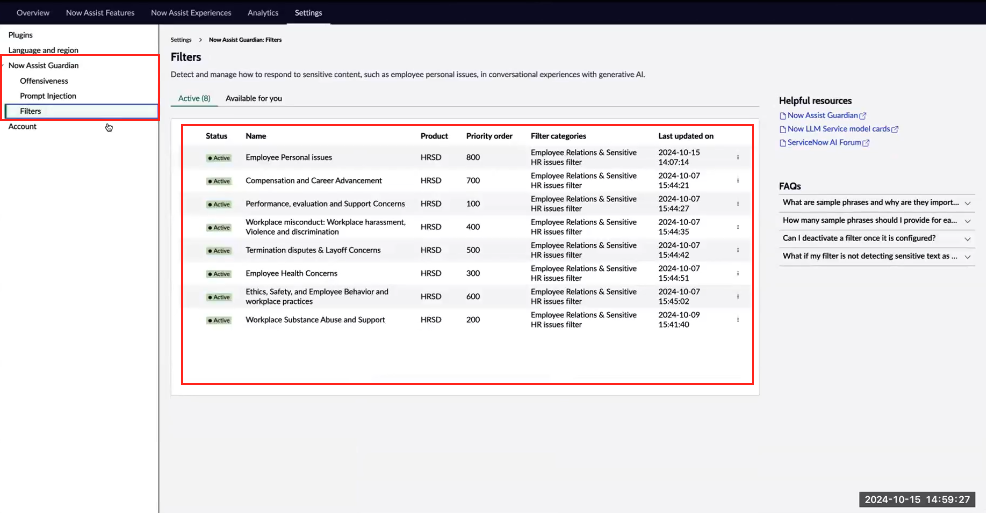Switch to the Available for you tab
This screenshot has height=513, width=986.
point(253,98)
